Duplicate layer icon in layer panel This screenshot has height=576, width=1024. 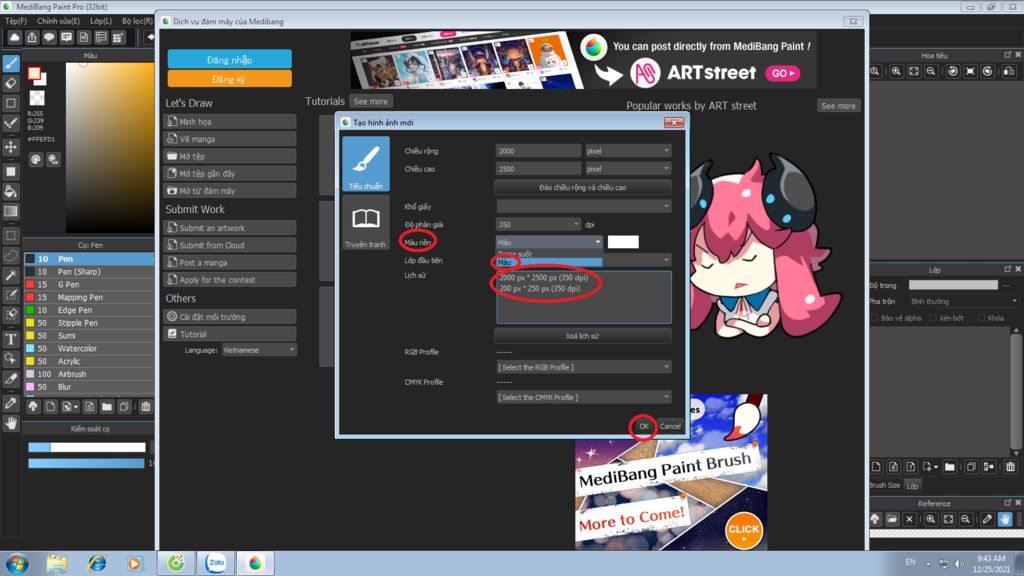click(x=971, y=466)
